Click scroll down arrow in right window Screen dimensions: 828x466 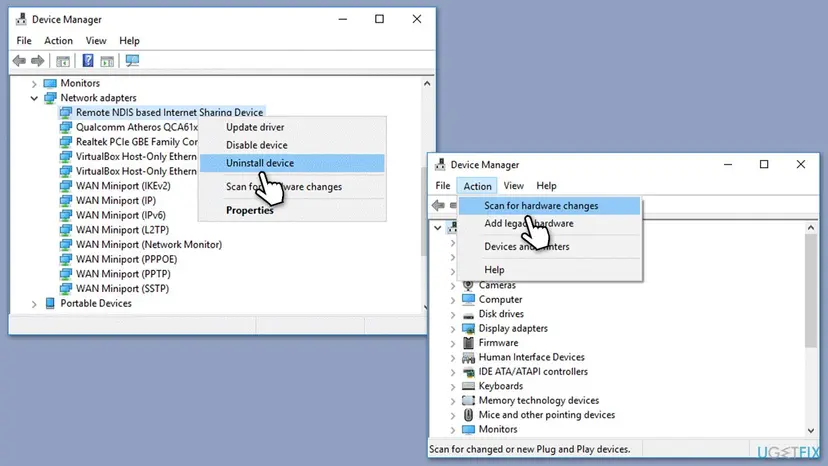pyautogui.click(x=811, y=431)
